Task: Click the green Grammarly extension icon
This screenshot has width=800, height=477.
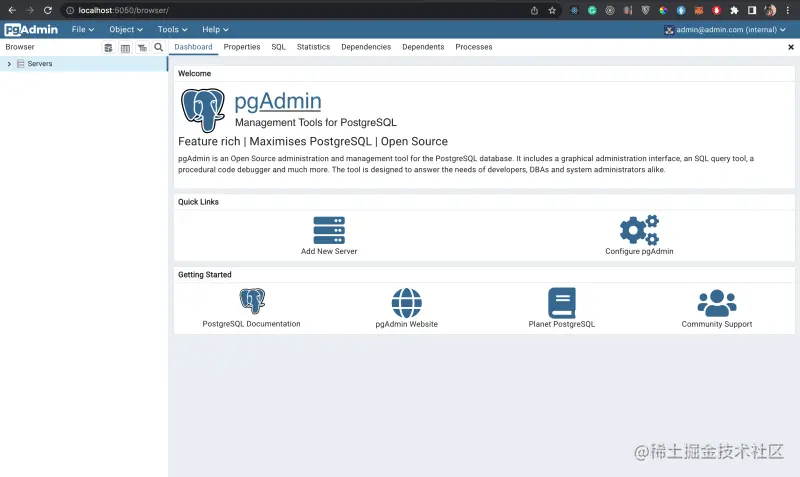Action: pyautogui.click(x=592, y=10)
